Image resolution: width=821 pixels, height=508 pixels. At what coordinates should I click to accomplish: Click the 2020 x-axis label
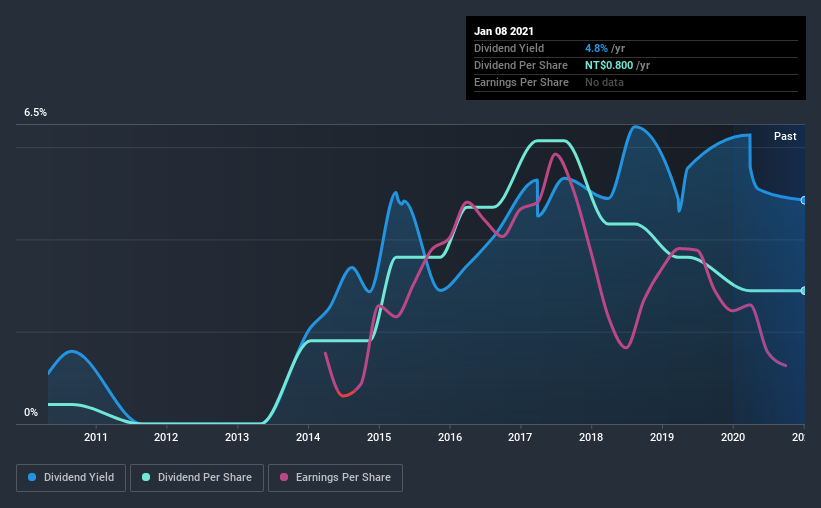[x=733, y=437]
